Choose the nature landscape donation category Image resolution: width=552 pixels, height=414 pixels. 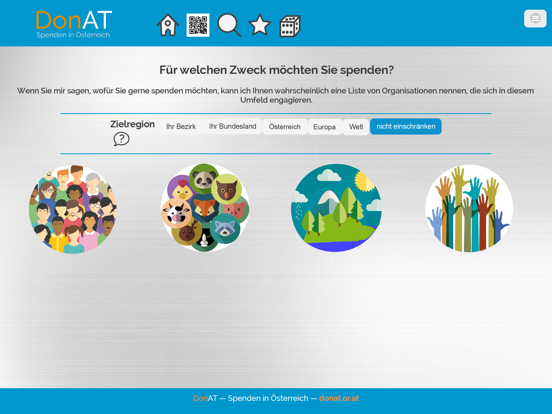(336, 208)
